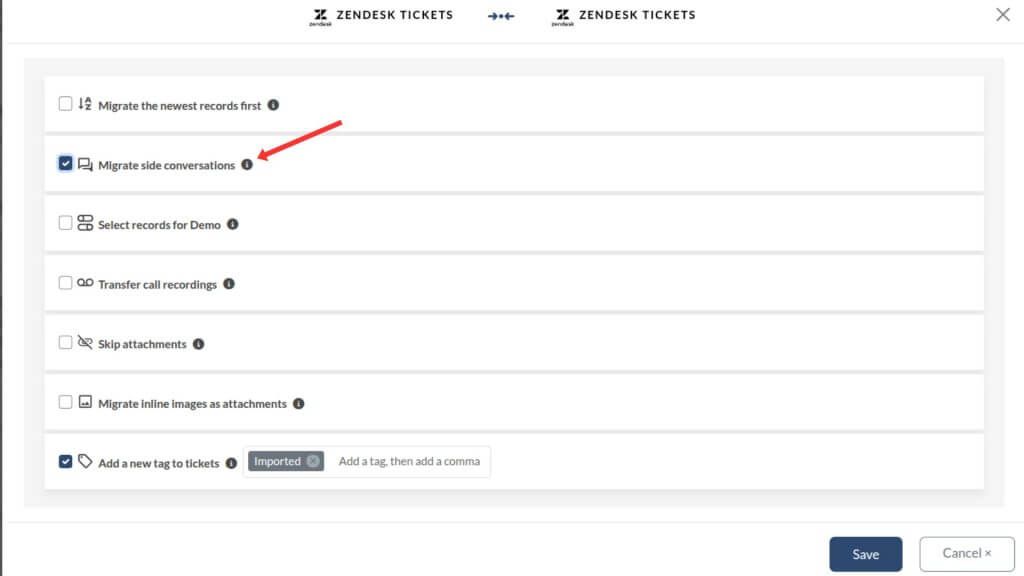Click info icon next to Migrate side conversations
The image size is (1024, 576).
click(x=247, y=165)
